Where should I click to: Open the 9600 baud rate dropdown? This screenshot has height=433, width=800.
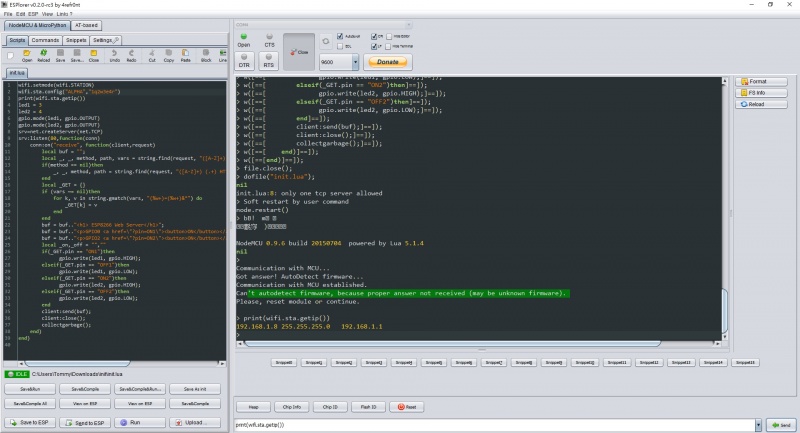355,62
